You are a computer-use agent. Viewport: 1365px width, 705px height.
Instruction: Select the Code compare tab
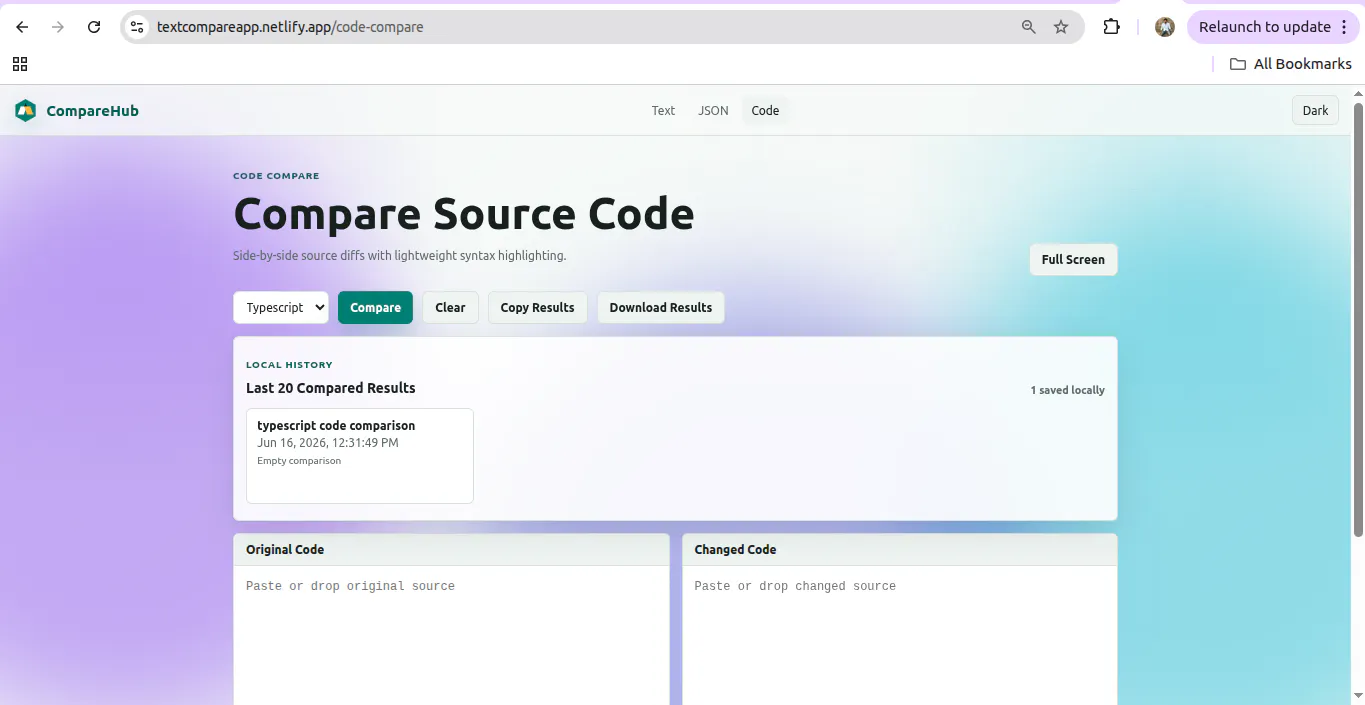click(765, 111)
